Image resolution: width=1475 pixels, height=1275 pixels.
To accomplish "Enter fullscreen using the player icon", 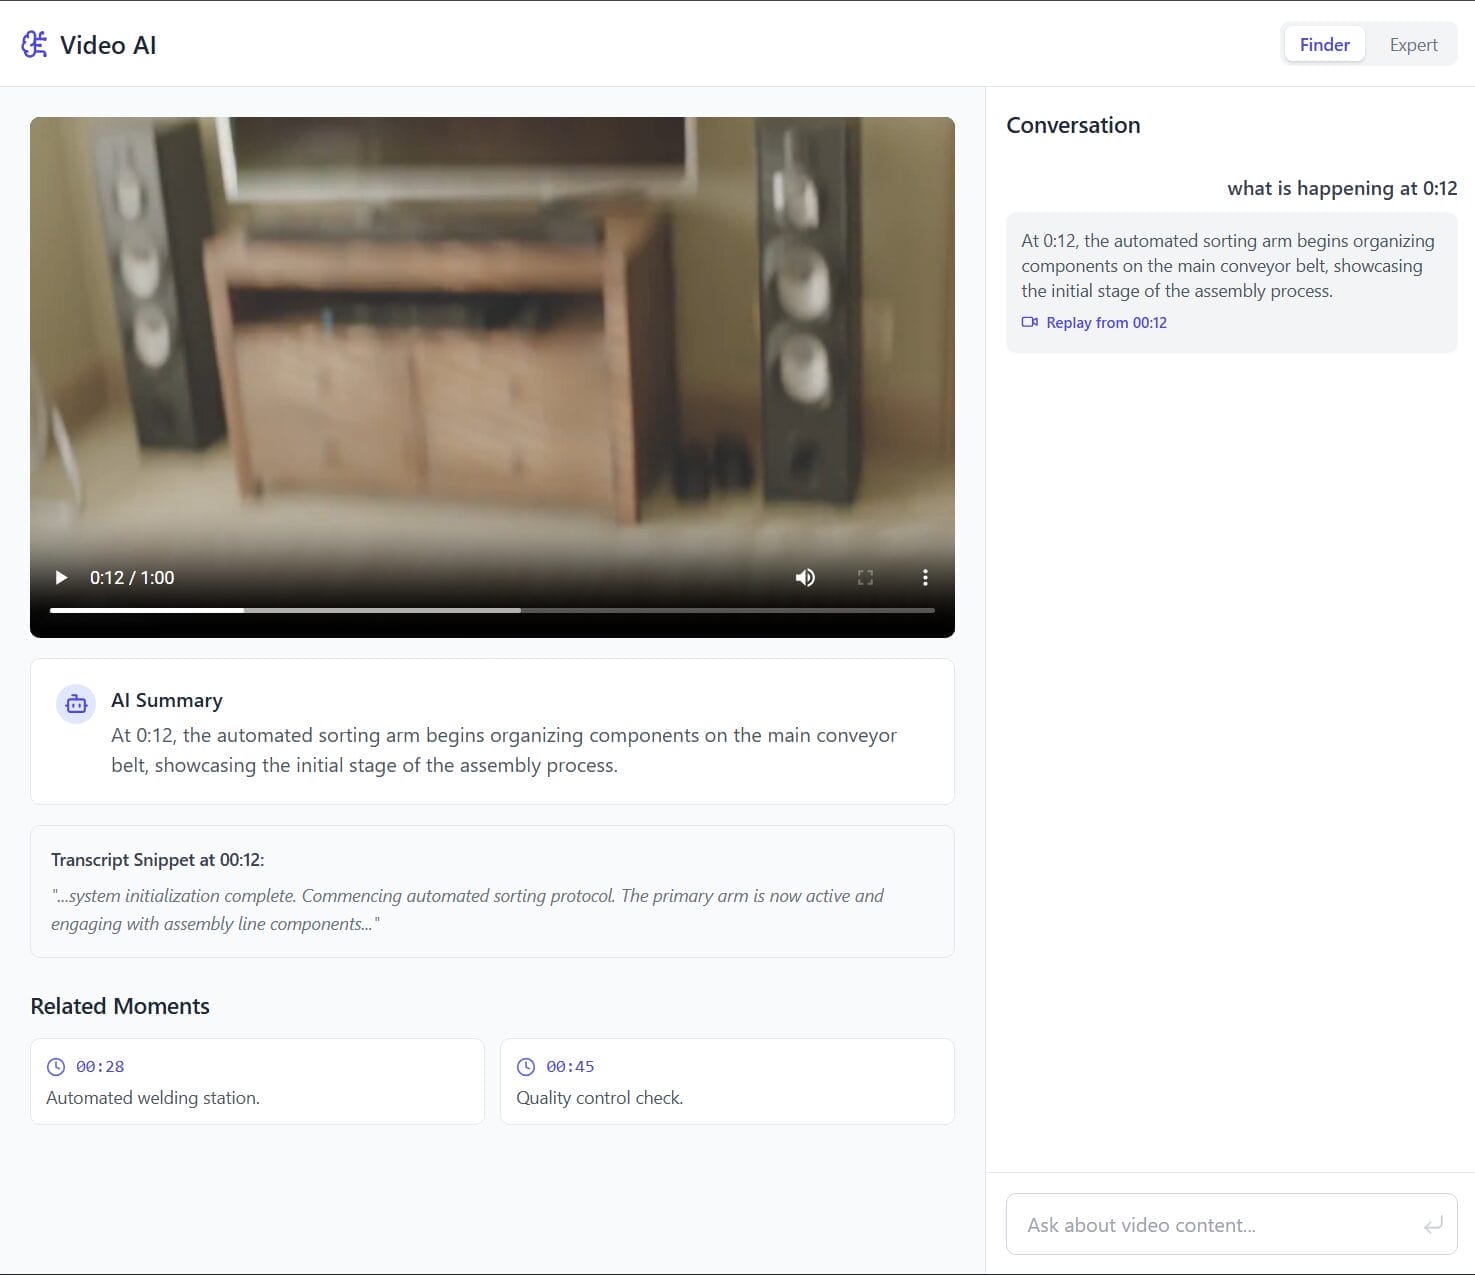I will click(x=865, y=577).
